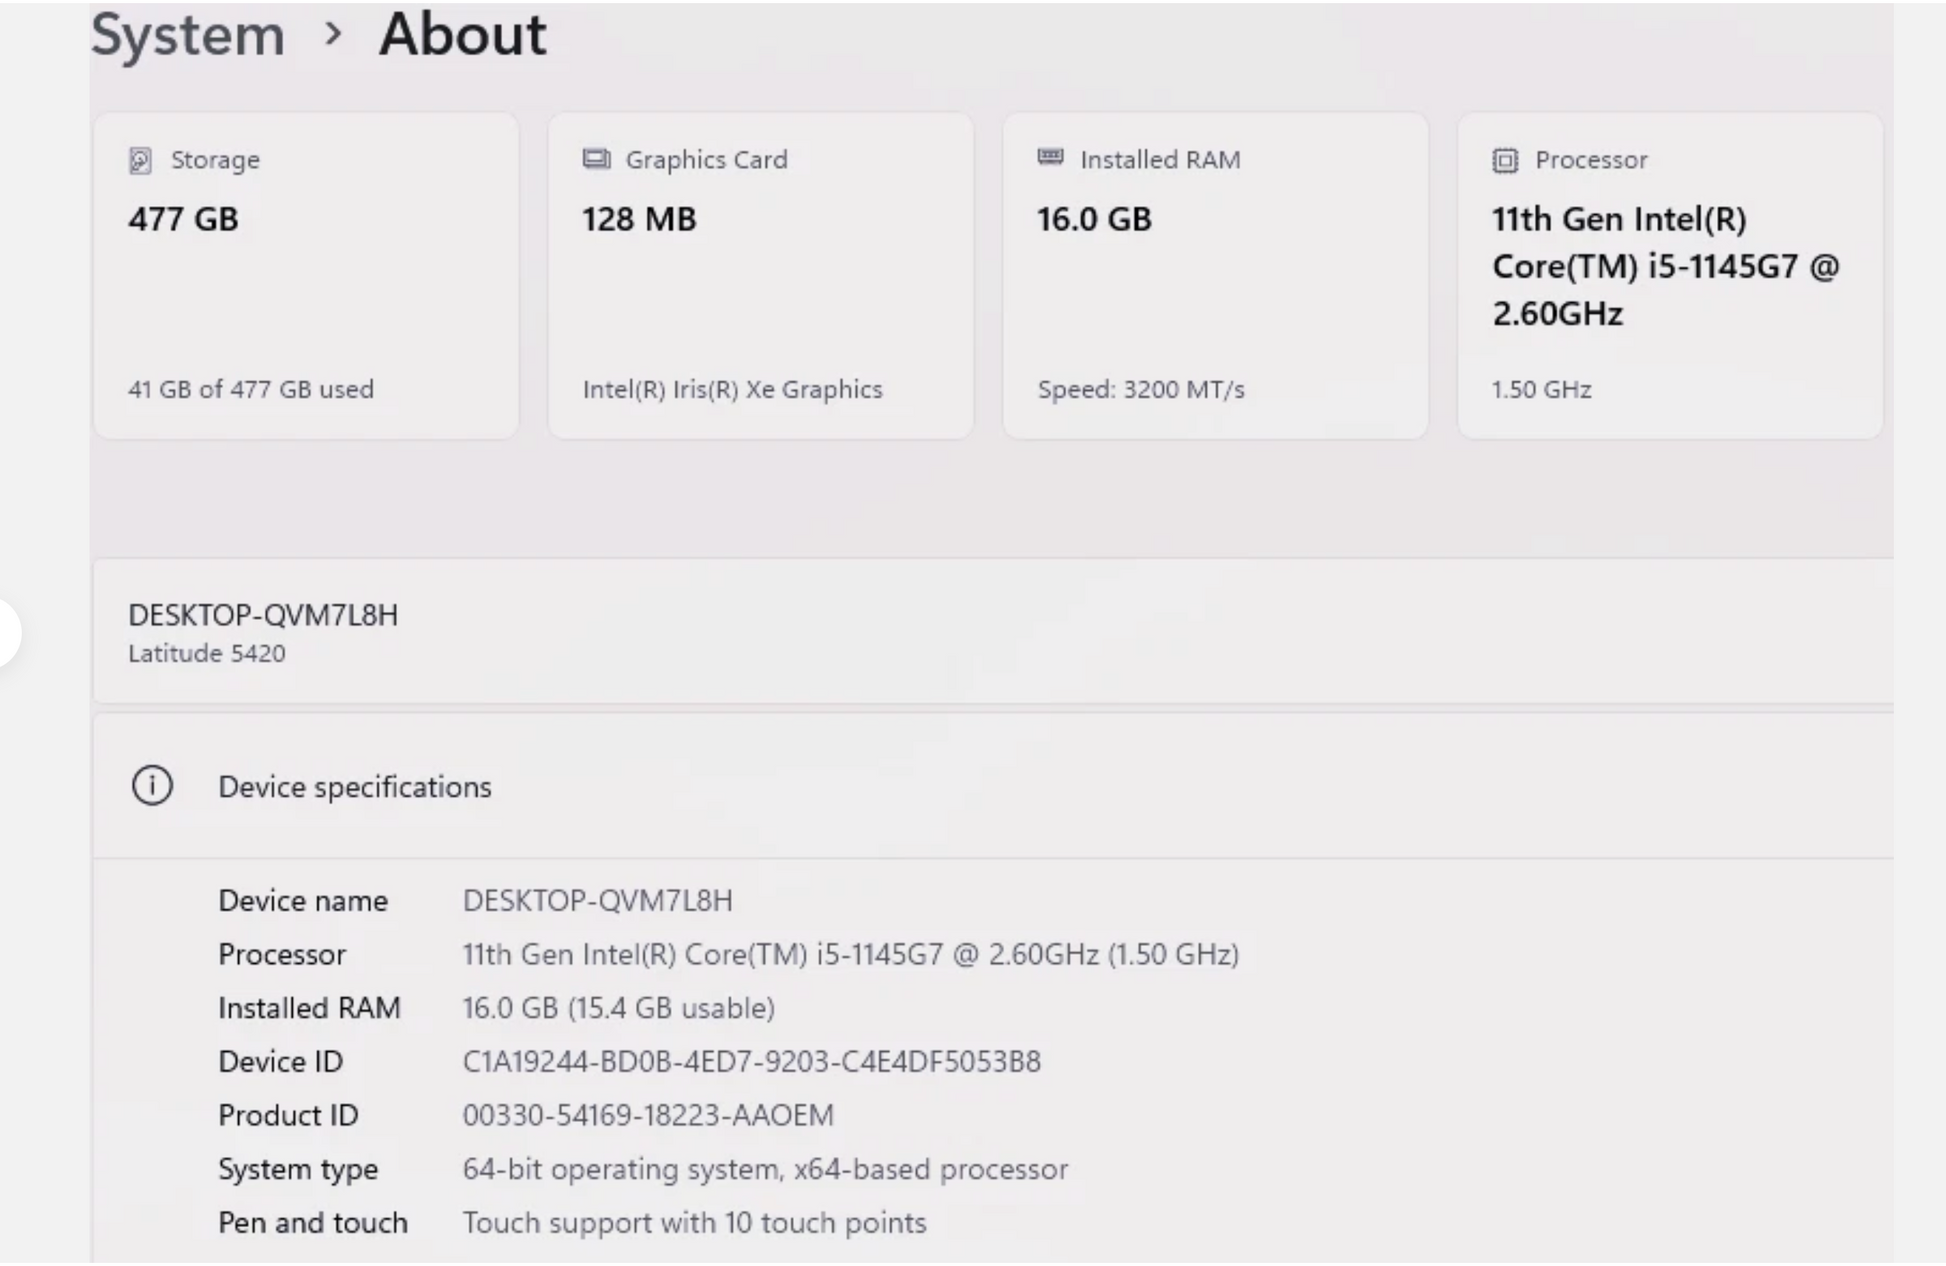Click the Storage disk icon
This screenshot has width=1946, height=1266.
[140, 160]
